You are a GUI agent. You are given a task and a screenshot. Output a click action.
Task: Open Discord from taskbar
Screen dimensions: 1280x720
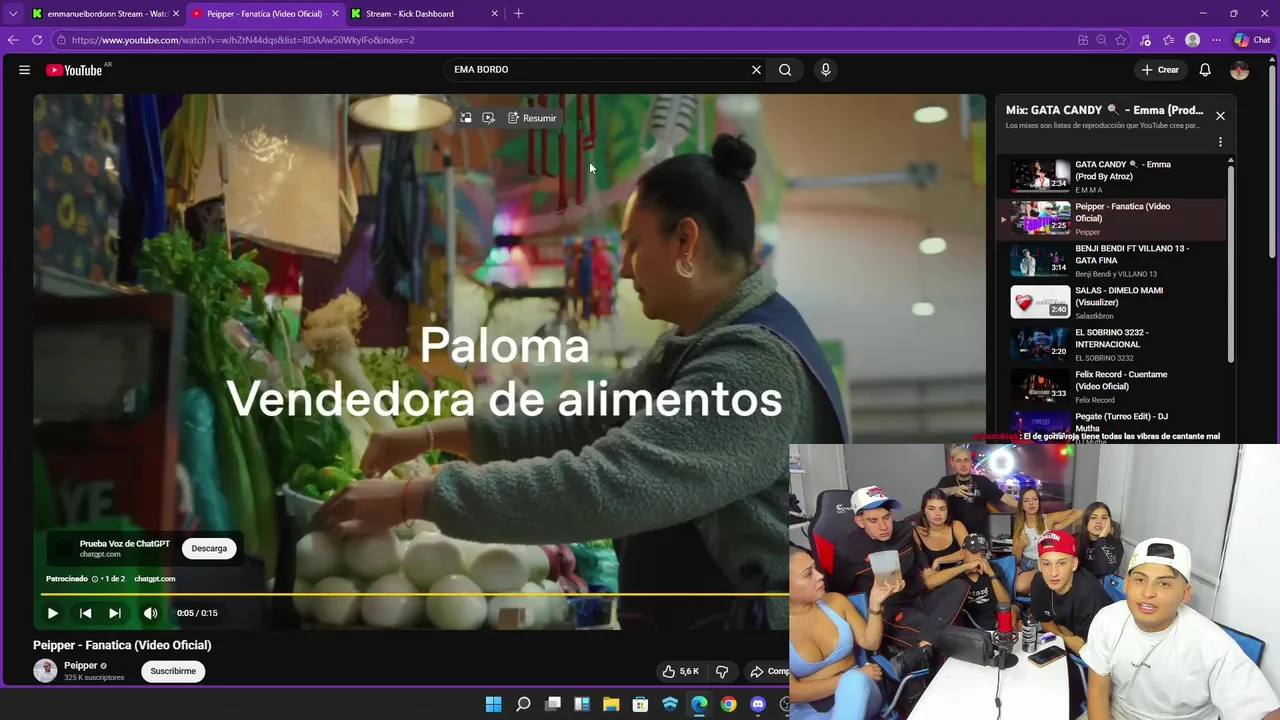(x=758, y=704)
